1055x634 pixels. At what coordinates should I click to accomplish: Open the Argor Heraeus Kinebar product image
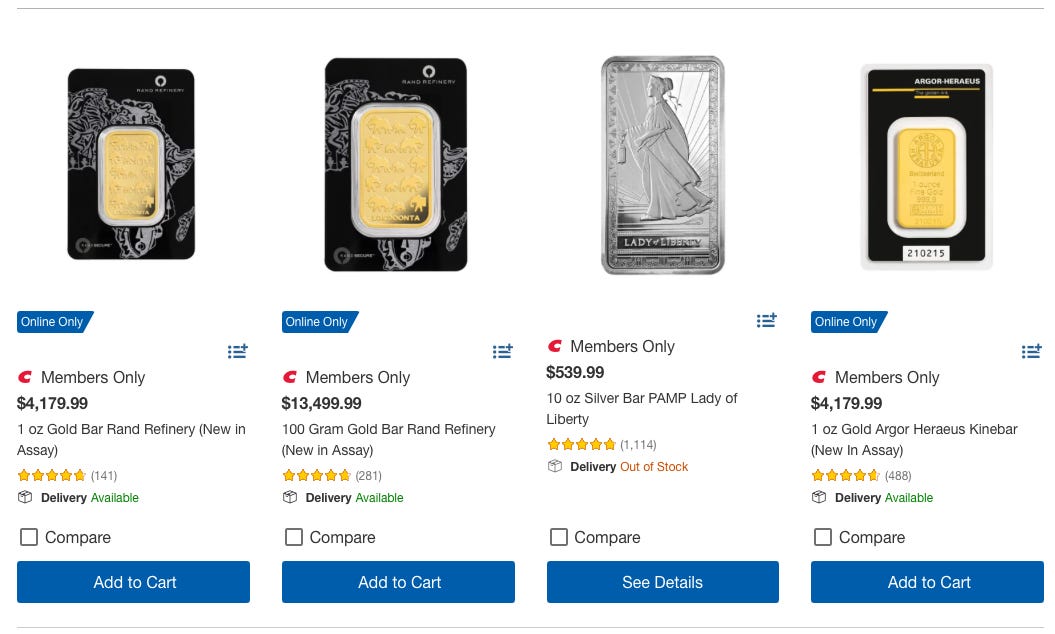click(x=927, y=167)
